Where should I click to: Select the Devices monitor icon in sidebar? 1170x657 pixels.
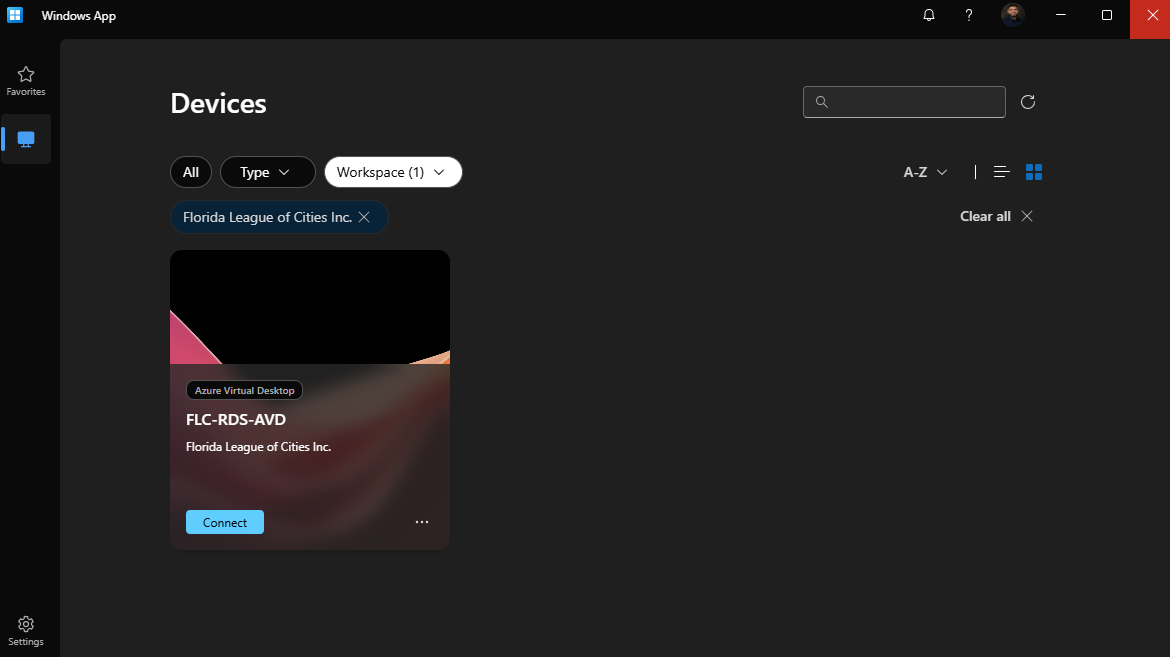point(25,139)
